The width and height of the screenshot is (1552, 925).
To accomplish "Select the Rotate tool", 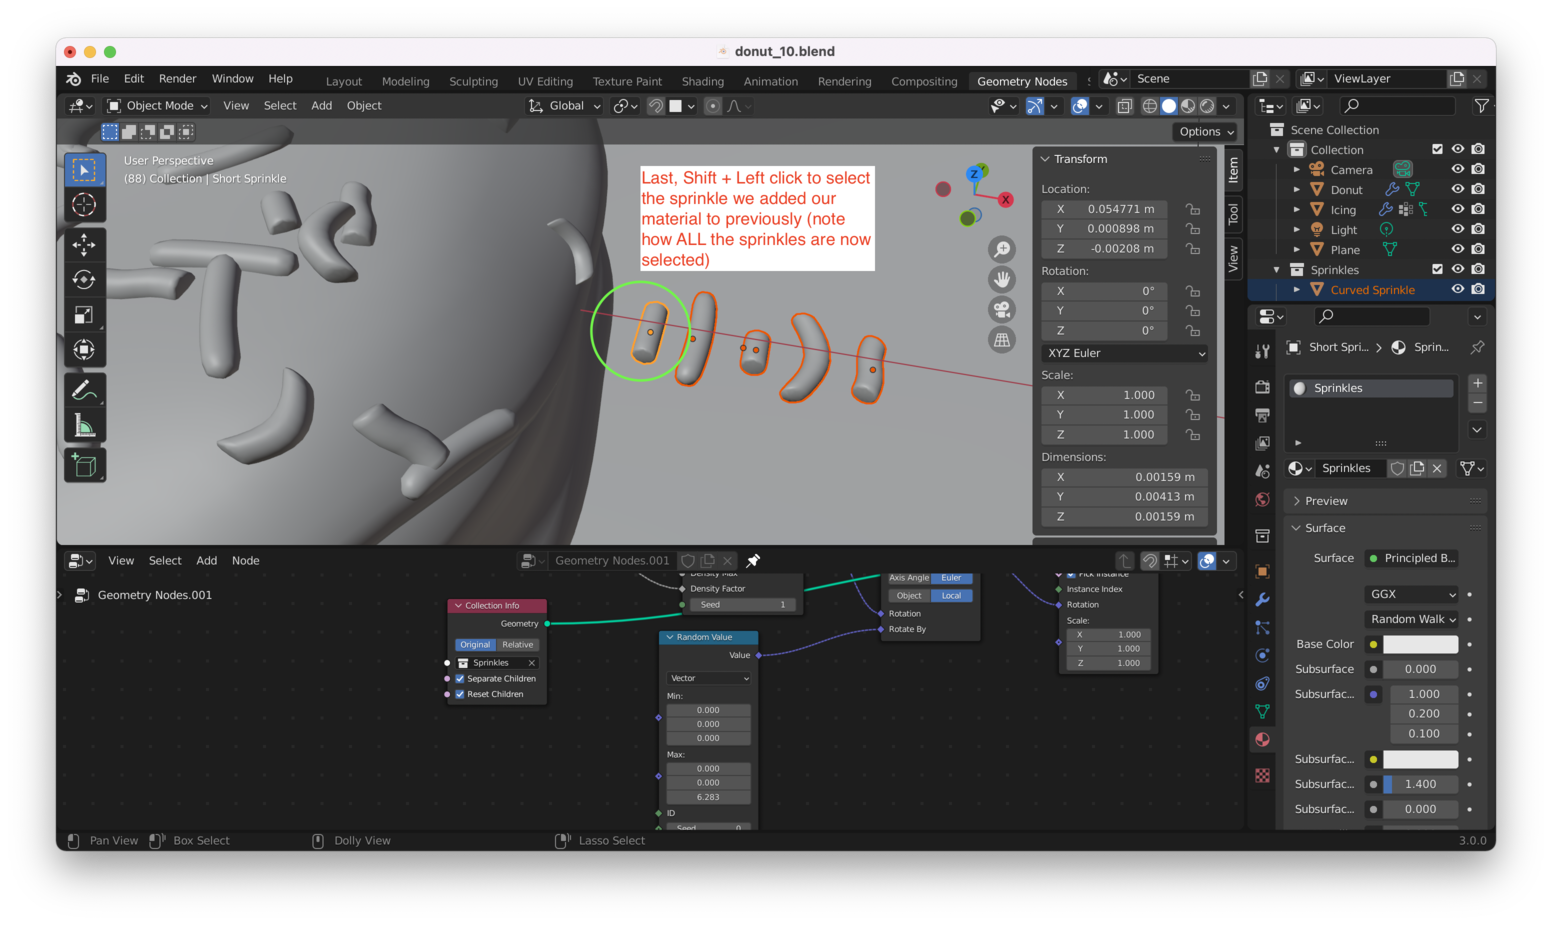I will (x=84, y=280).
